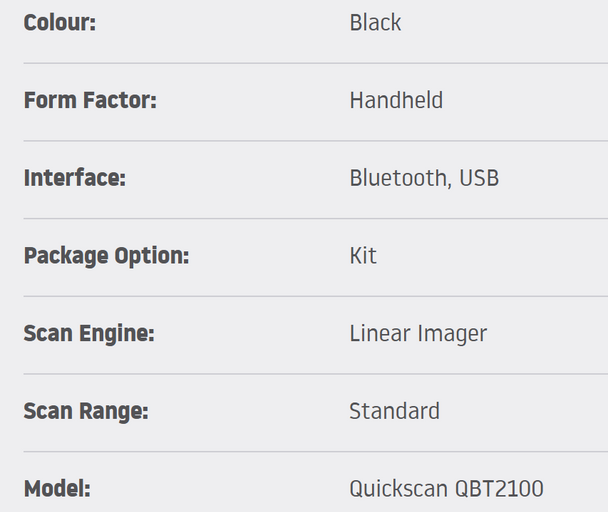Click the Form Factor label

pos(90,100)
